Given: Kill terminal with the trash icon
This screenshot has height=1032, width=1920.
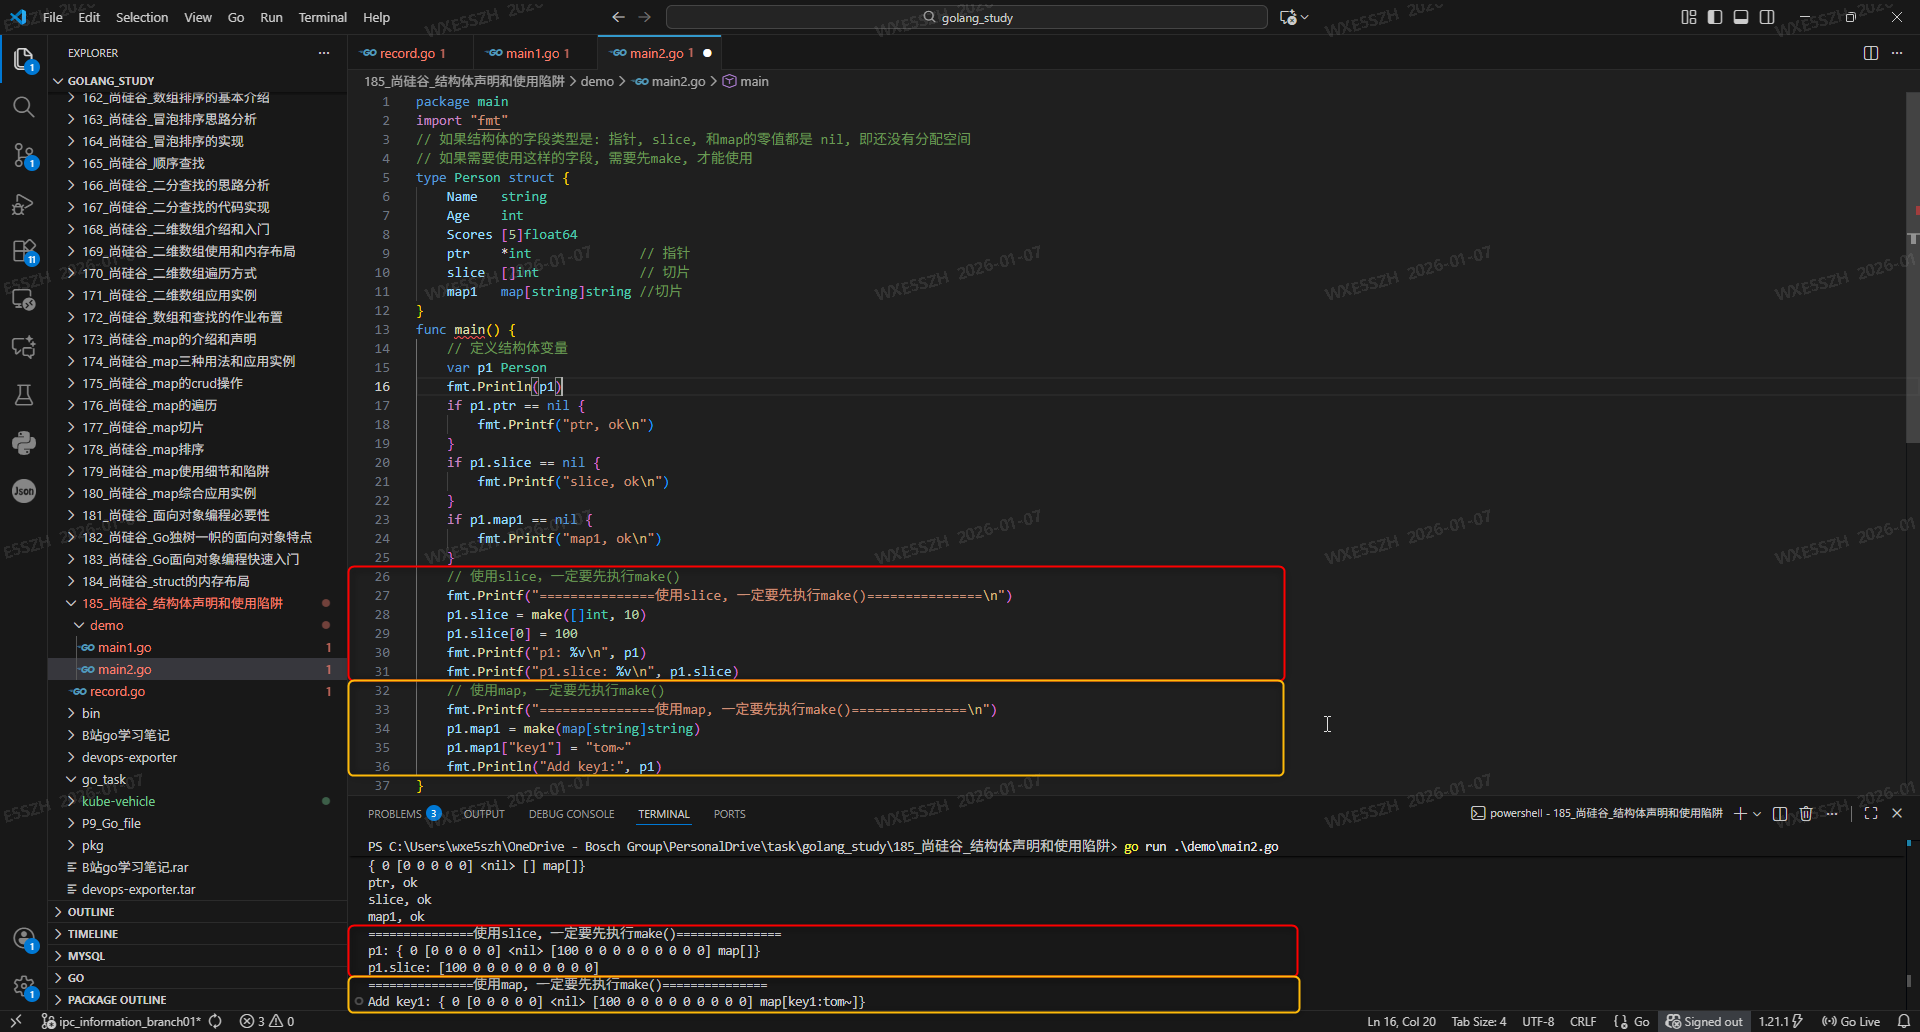Looking at the screenshot, I should [x=1806, y=814].
